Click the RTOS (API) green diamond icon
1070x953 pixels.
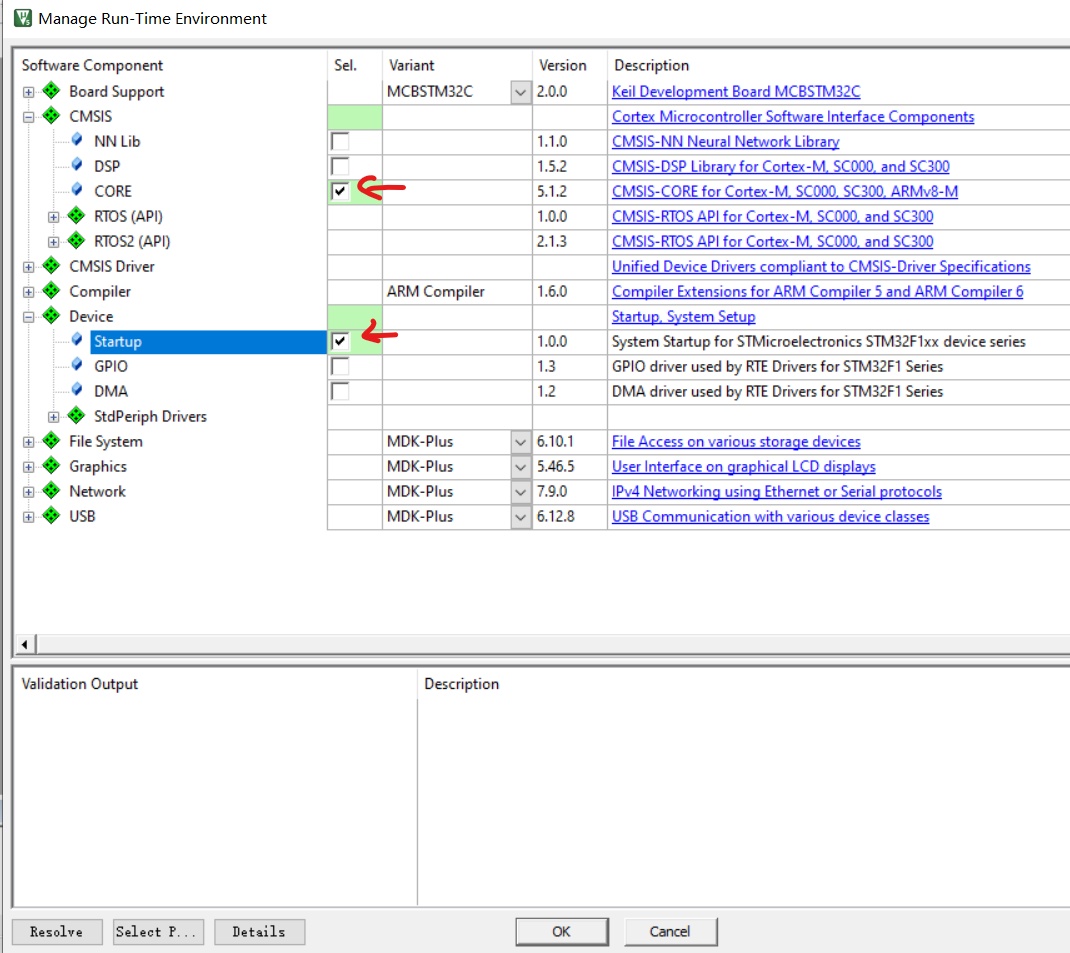[76, 216]
